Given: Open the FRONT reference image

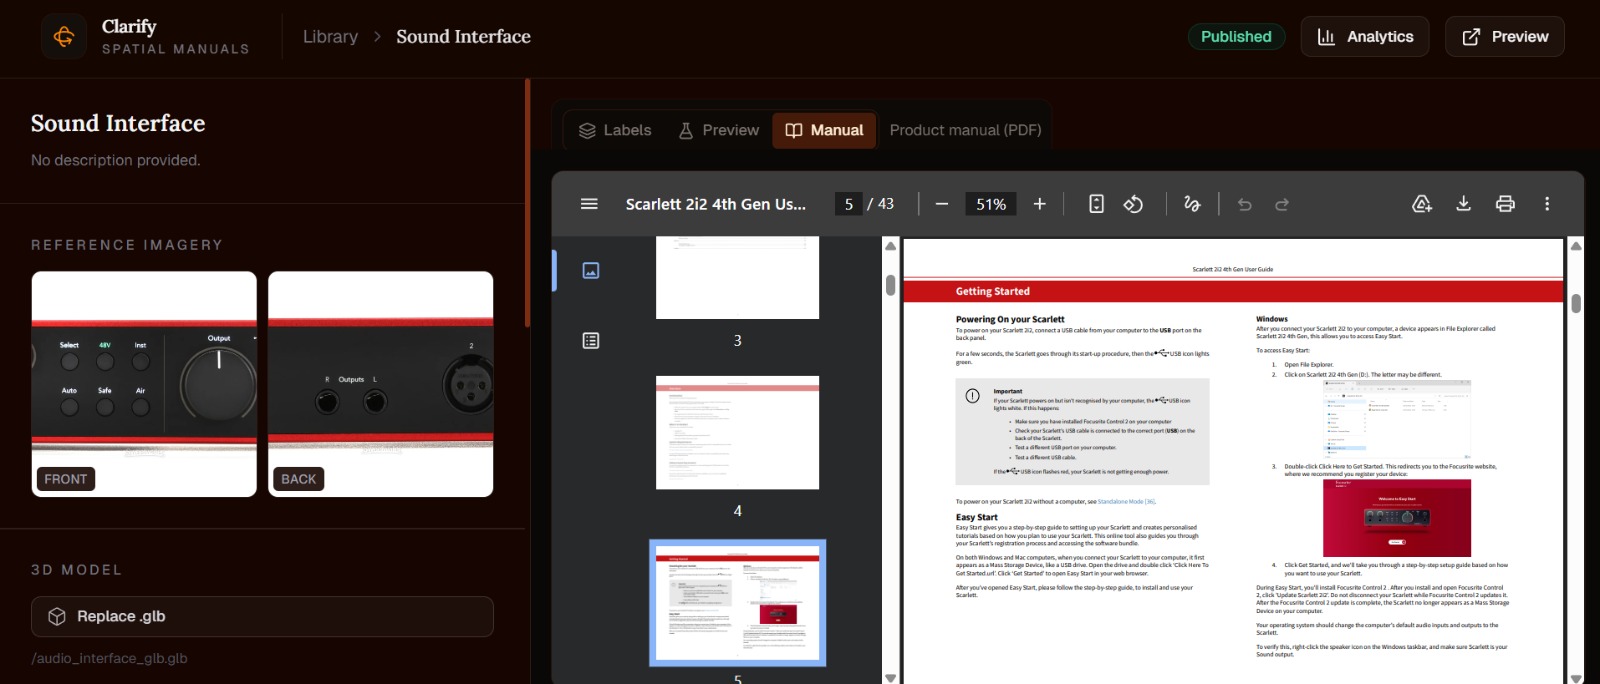Looking at the screenshot, I should click(144, 384).
